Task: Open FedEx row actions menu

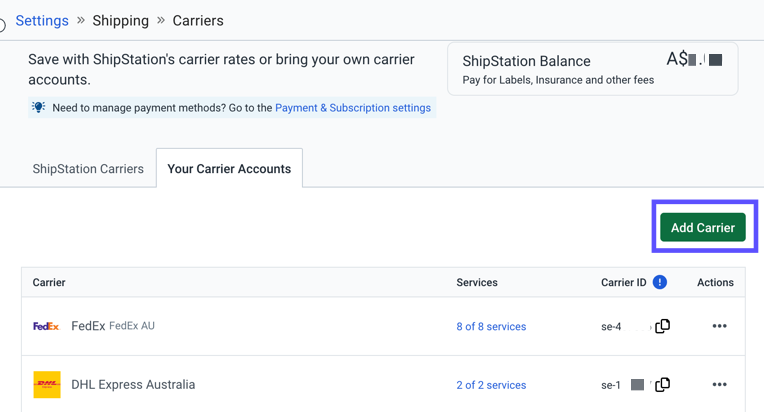Action: (x=719, y=326)
